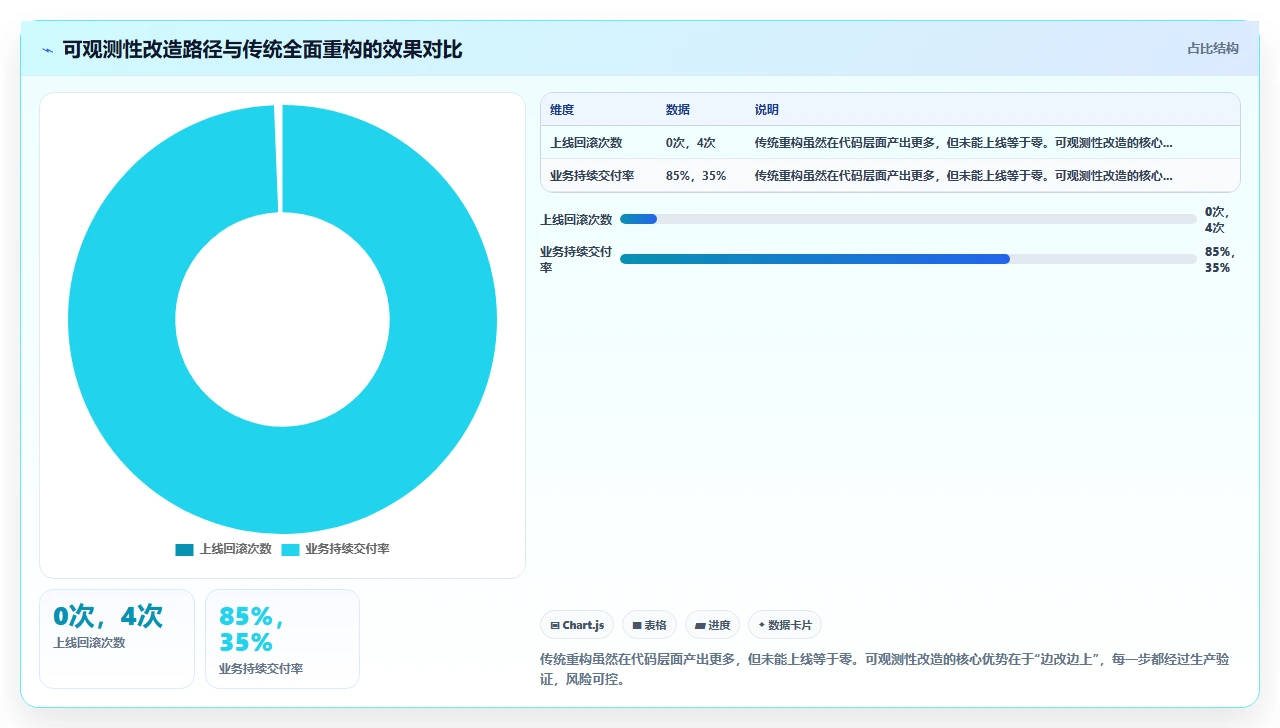Click the Chart.js tag chip

(x=577, y=625)
